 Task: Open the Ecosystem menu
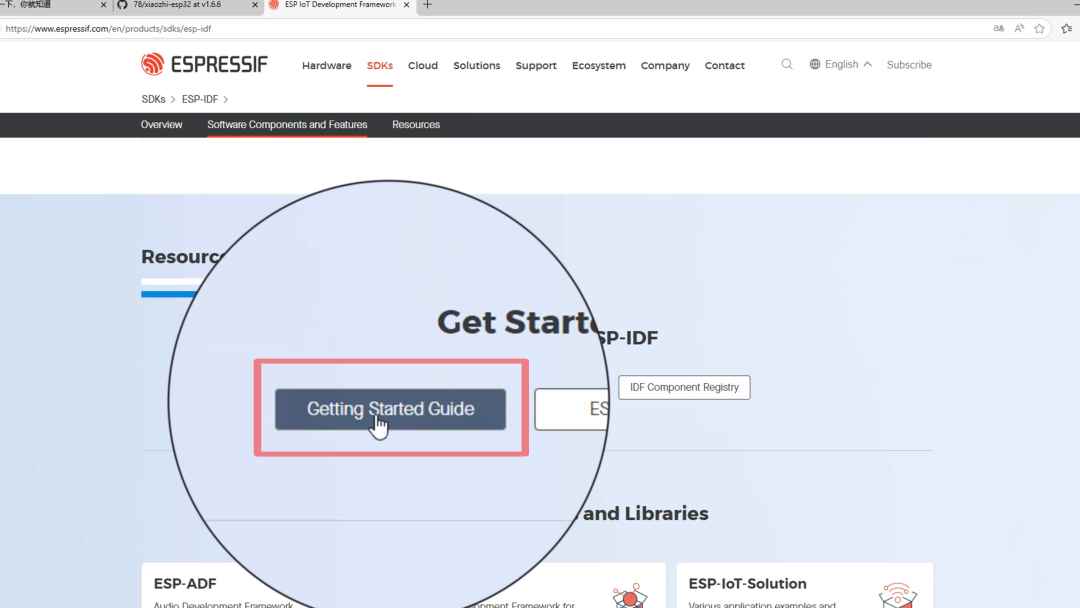599,65
